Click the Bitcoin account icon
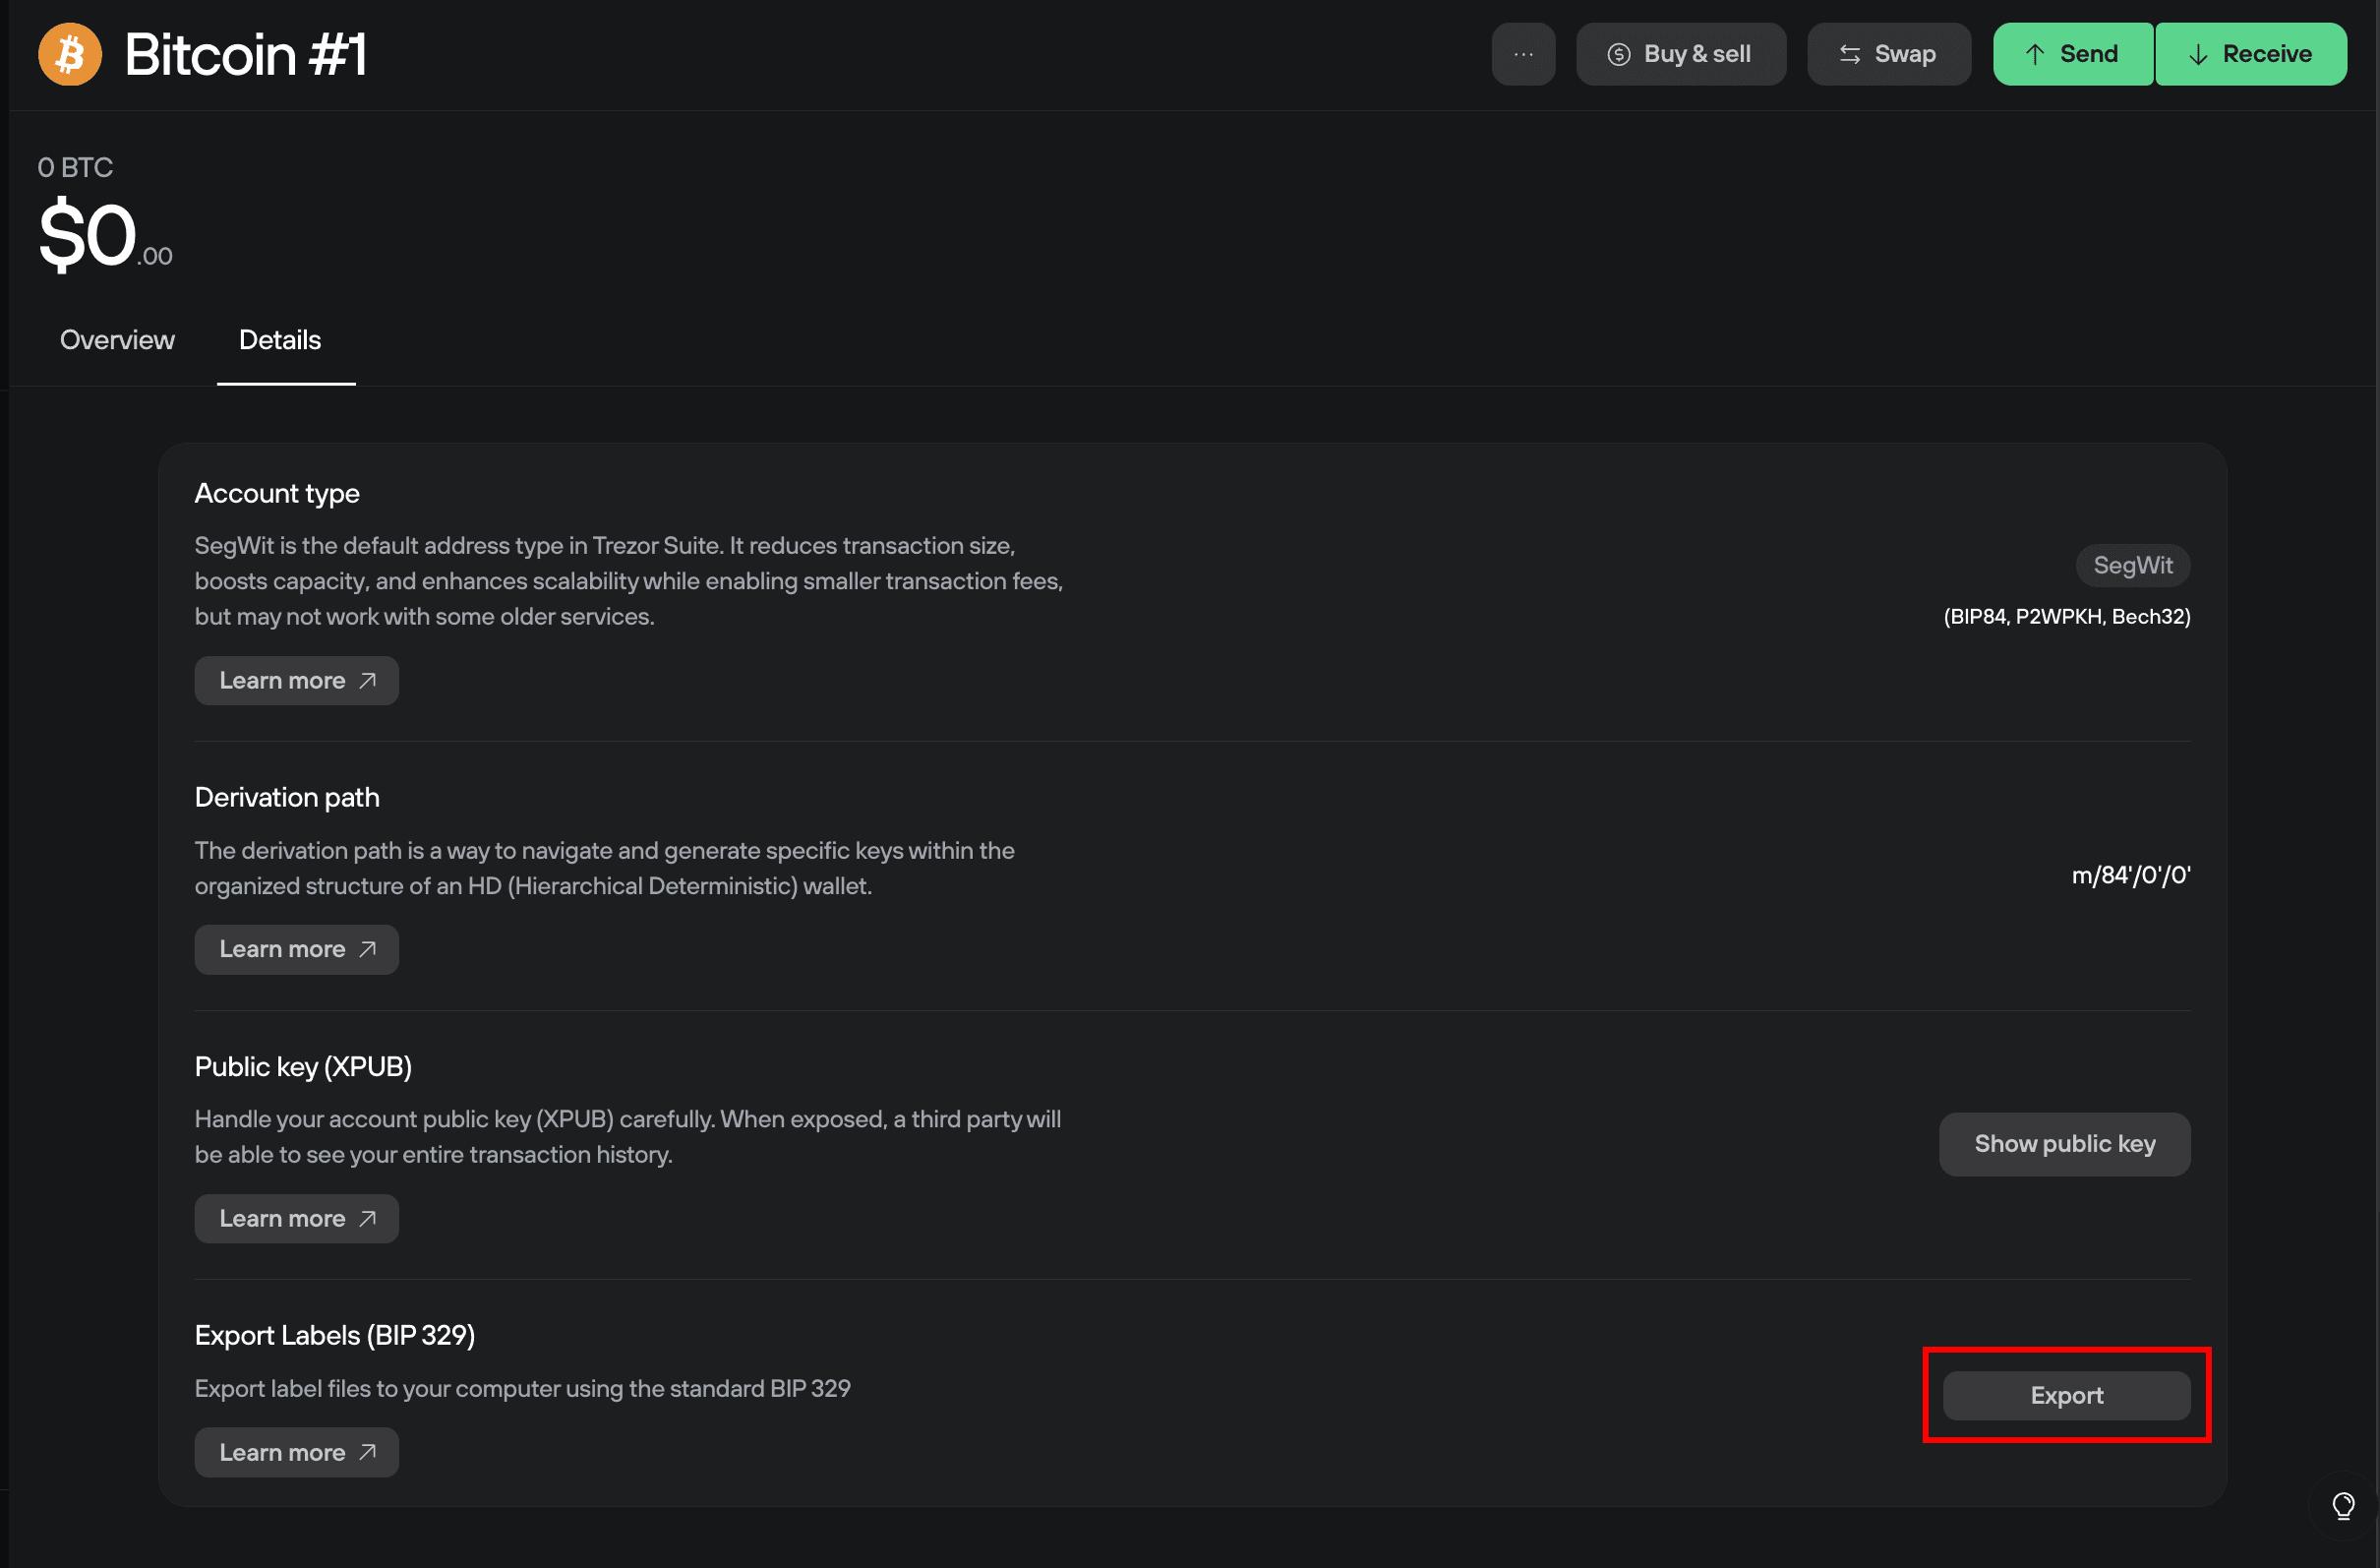The width and height of the screenshot is (2380, 1568). 69,54
